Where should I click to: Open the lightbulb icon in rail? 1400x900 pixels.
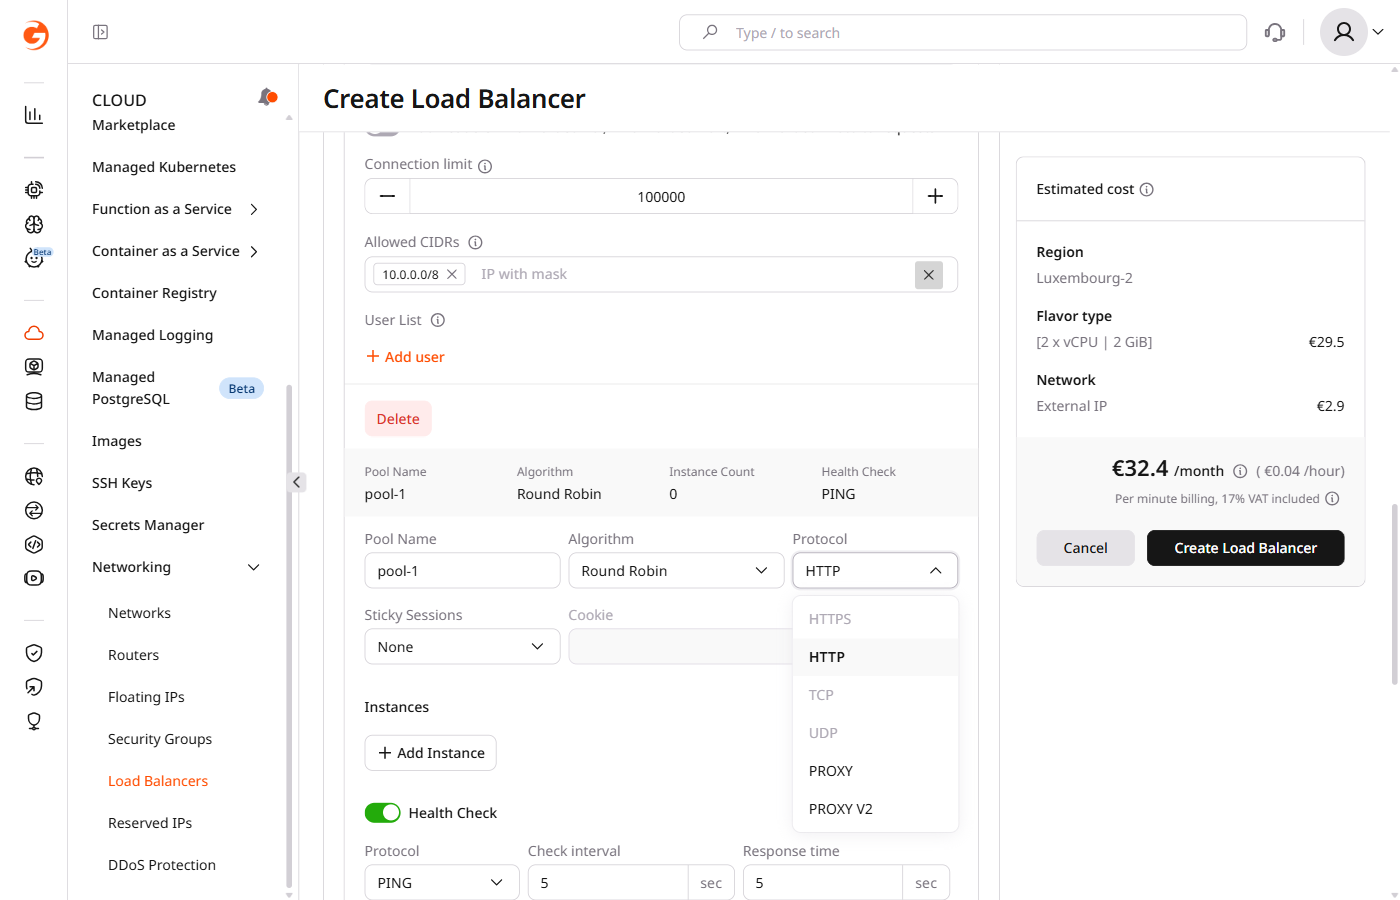click(34, 721)
